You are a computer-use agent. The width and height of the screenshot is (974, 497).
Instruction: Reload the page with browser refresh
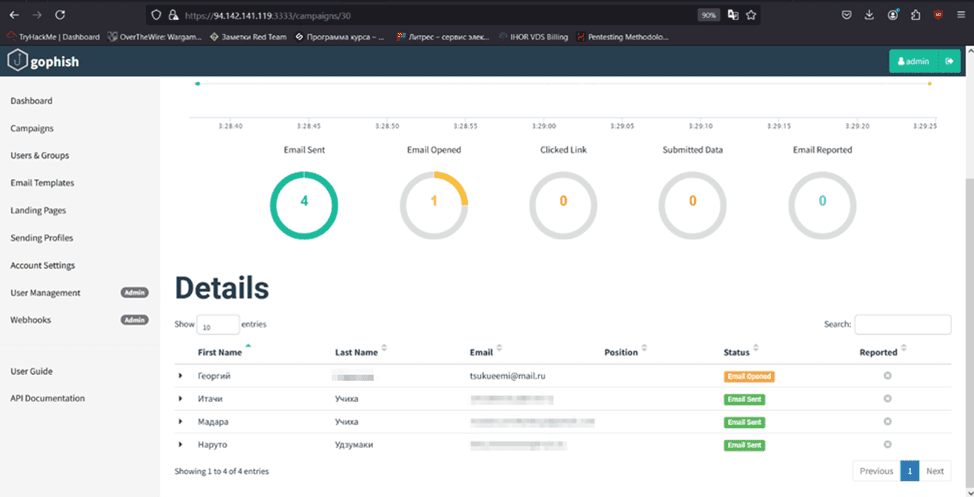60,15
